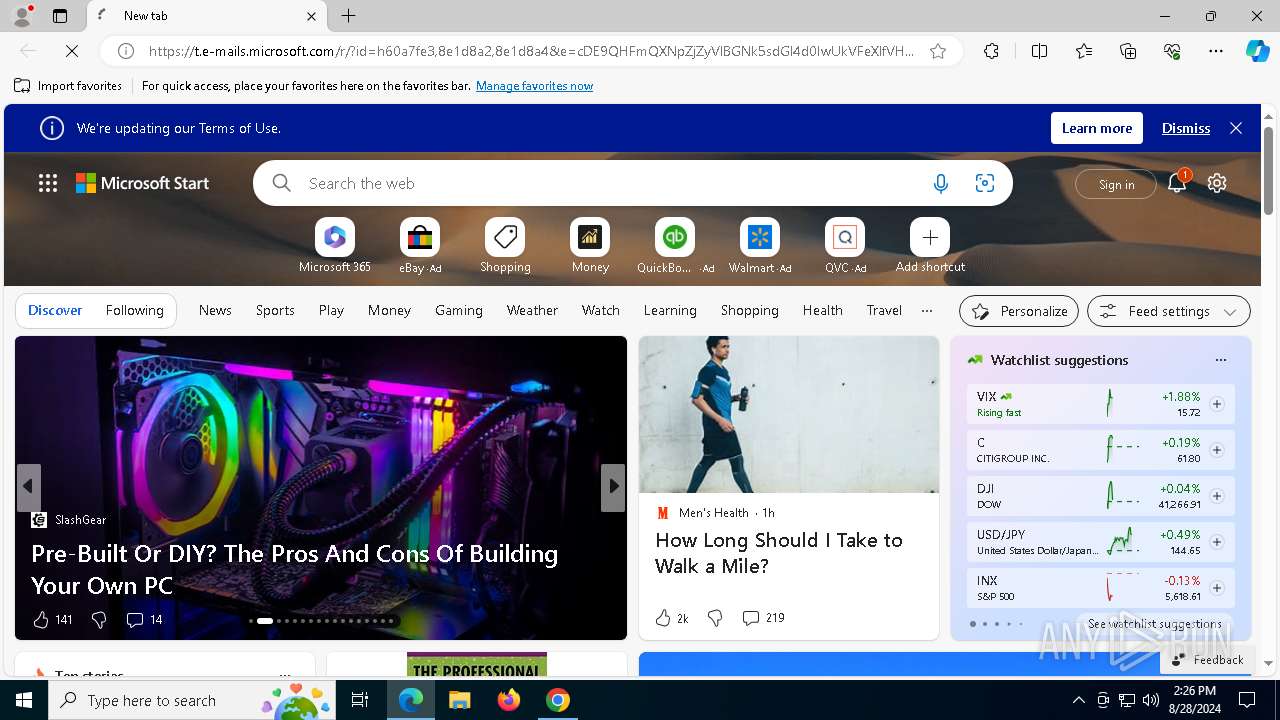Viewport: 1280px width, 720px height.
Task: Add Citigroup to watchlist
Action: click(x=1217, y=450)
